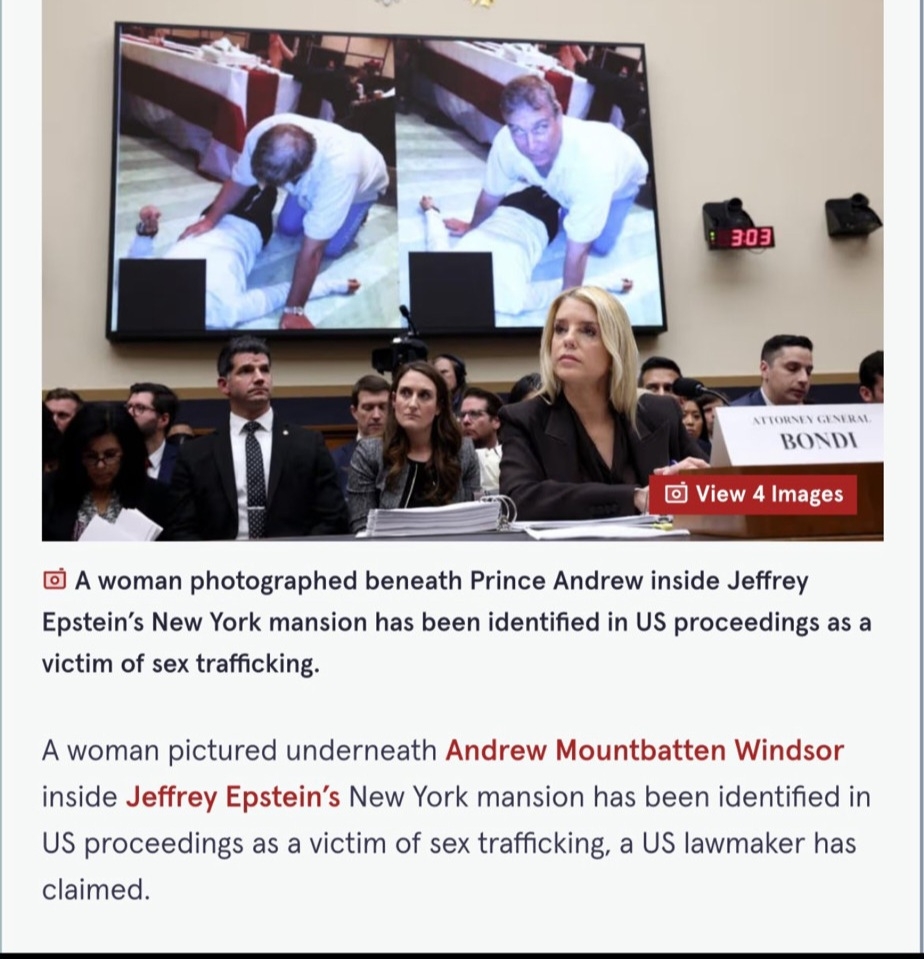The image size is (924, 959).
Task: Follow the Jeffrey Epstein's link
Action: [232, 797]
